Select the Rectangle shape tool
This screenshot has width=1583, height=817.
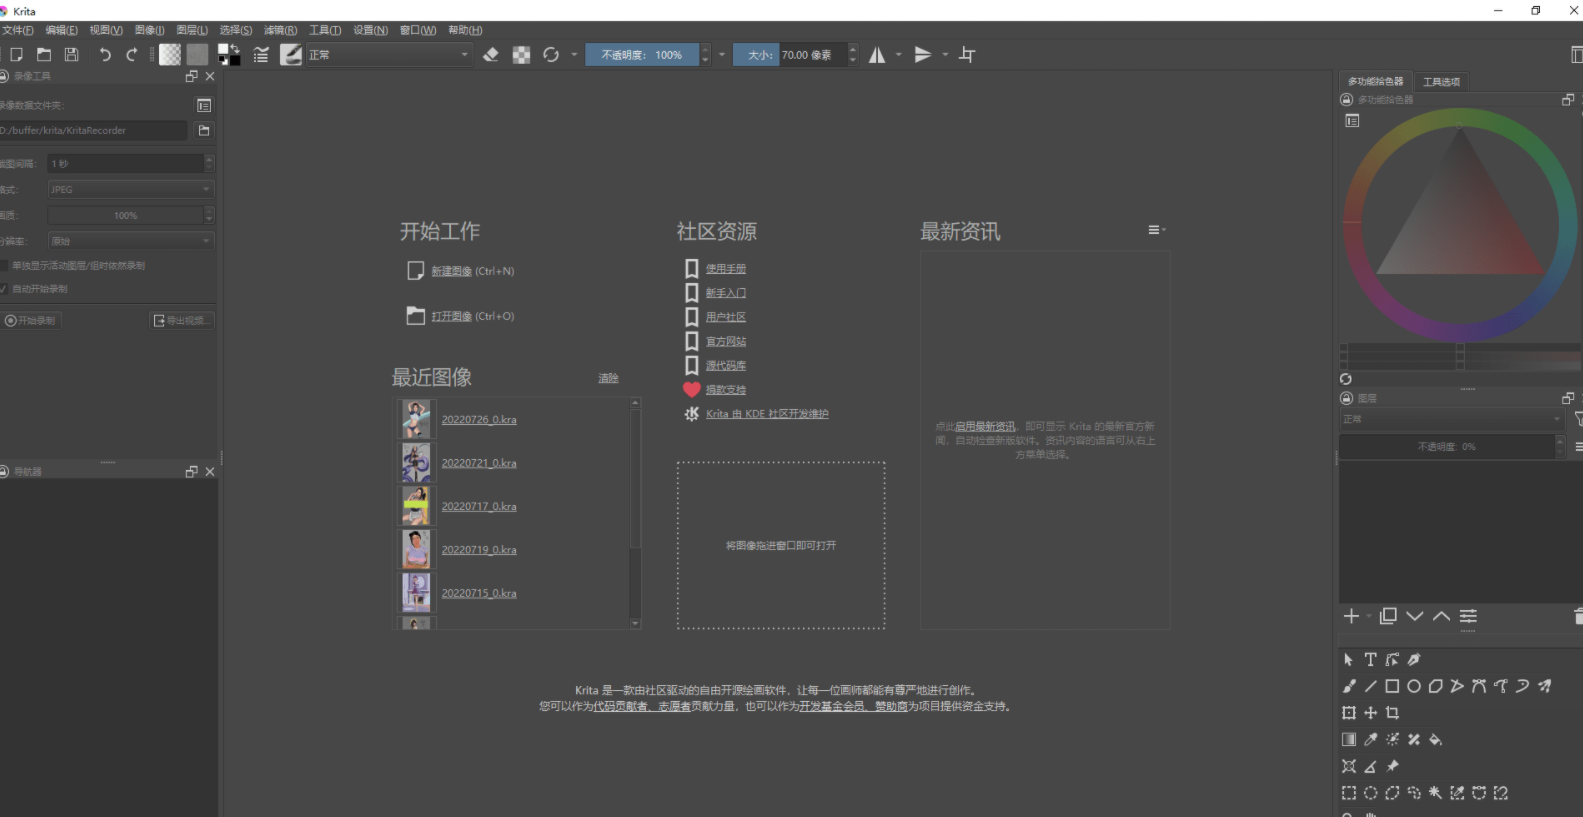(x=1392, y=686)
